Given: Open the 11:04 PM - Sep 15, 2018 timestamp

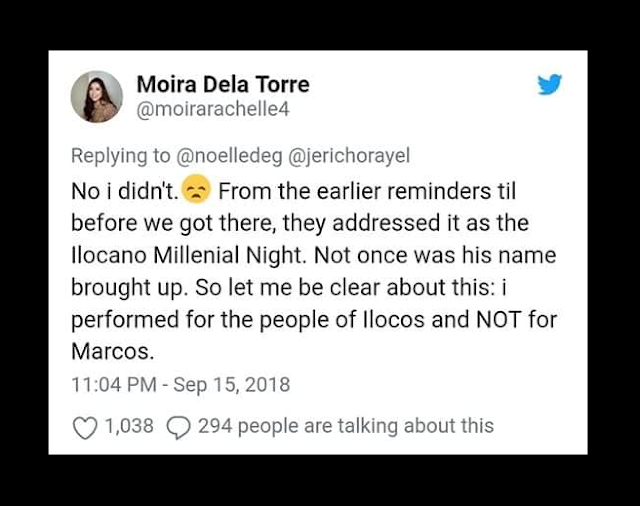Looking at the screenshot, I should tap(180, 384).
